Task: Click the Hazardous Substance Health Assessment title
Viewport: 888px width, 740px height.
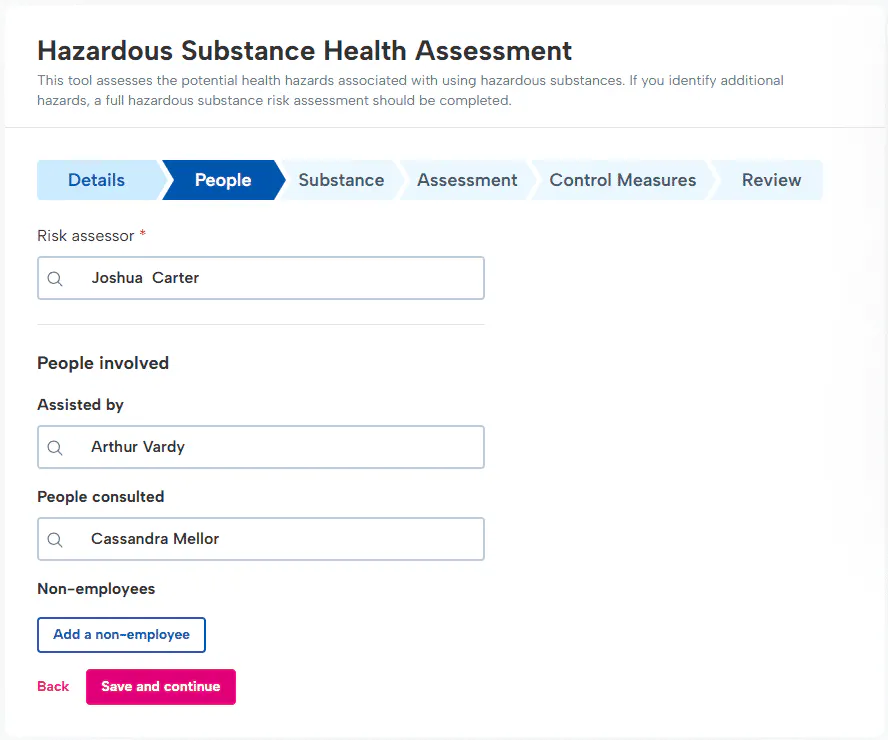Action: 304,50
